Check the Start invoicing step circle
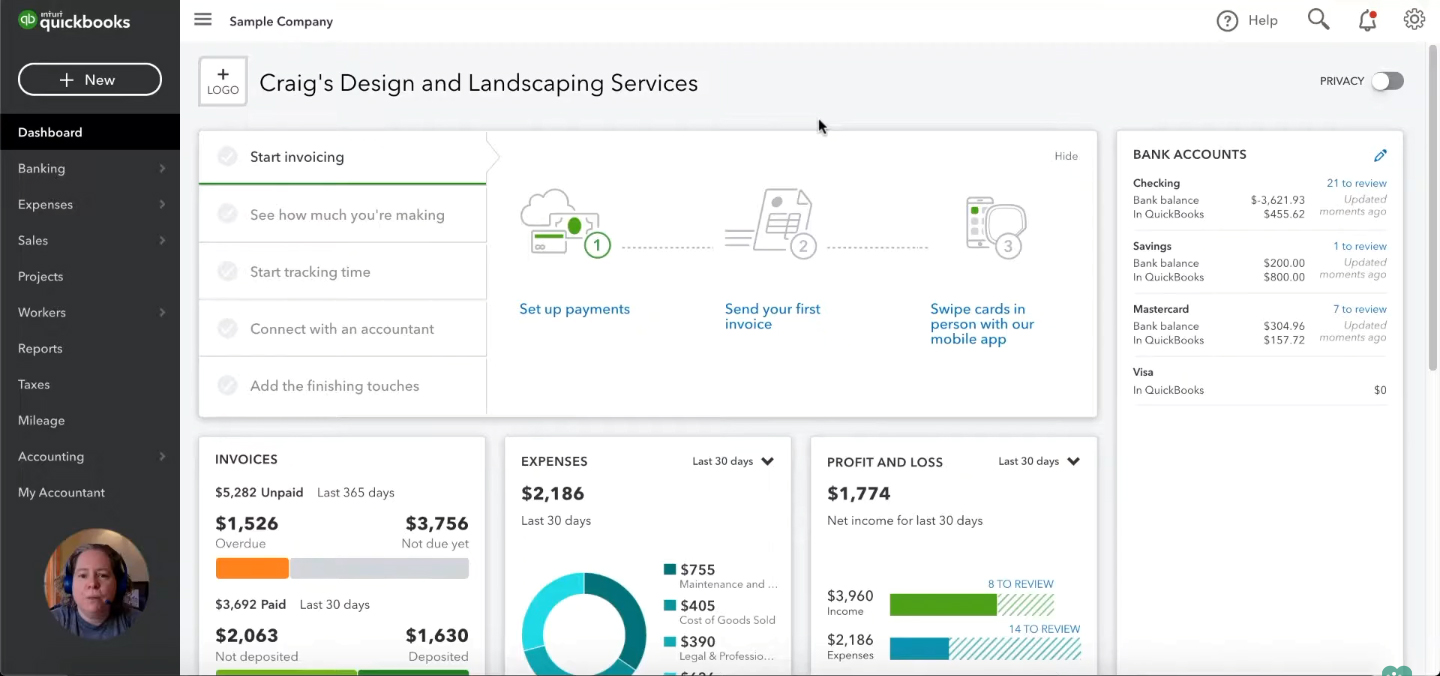Screen dimensions: 1440x676 228,157
